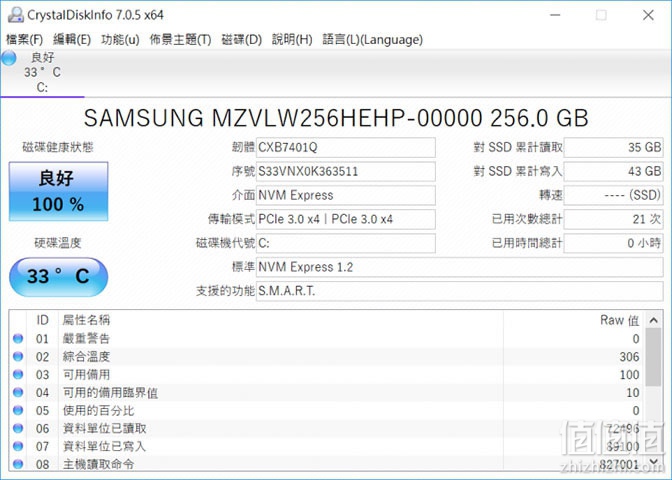This screenshot has width=672, height=480.
Task: Click the status dot of attribute 04
Action: 18,393
